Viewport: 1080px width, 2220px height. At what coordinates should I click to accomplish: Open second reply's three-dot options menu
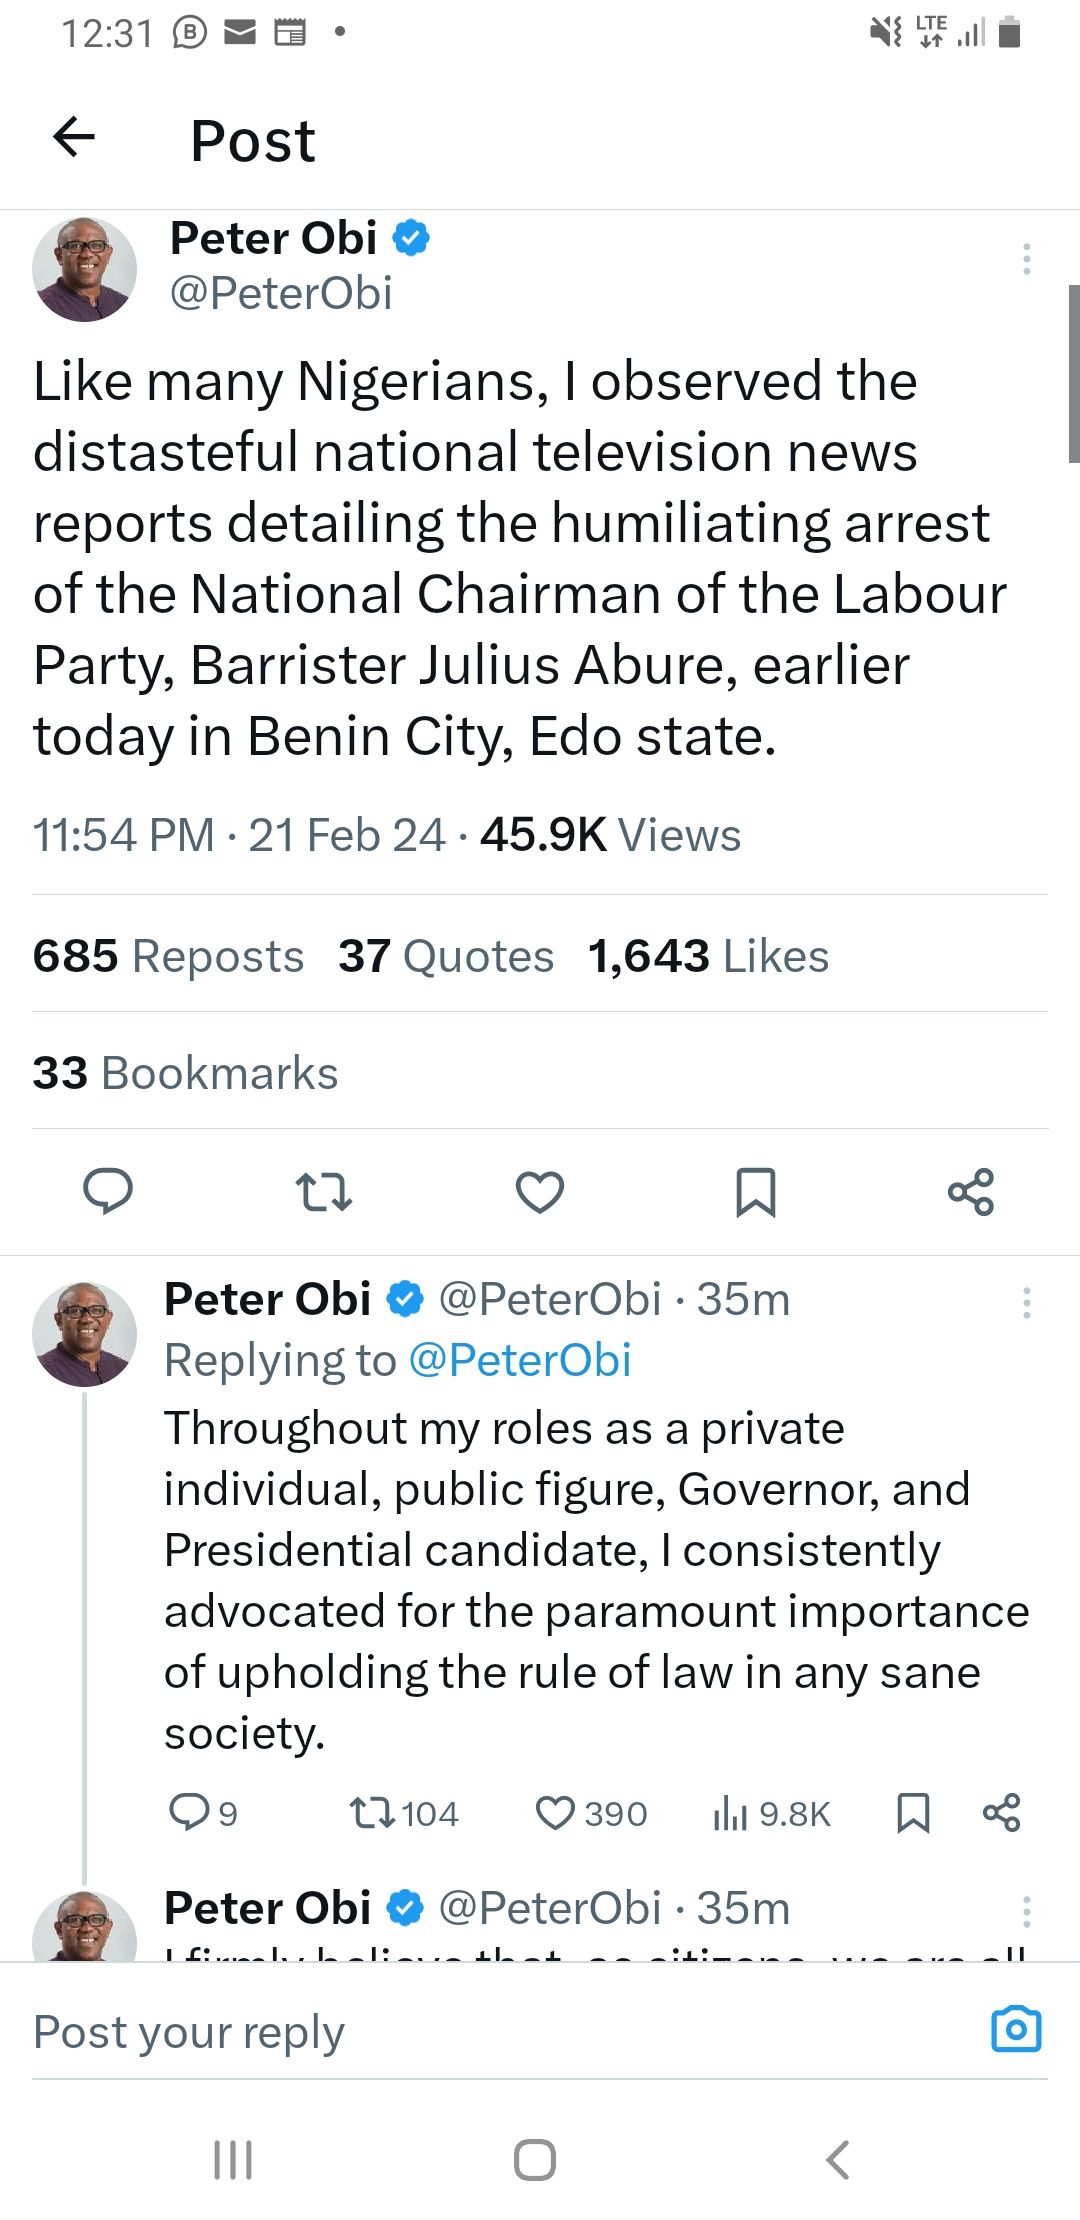pyautogui.click(x=1026, y=1911)
